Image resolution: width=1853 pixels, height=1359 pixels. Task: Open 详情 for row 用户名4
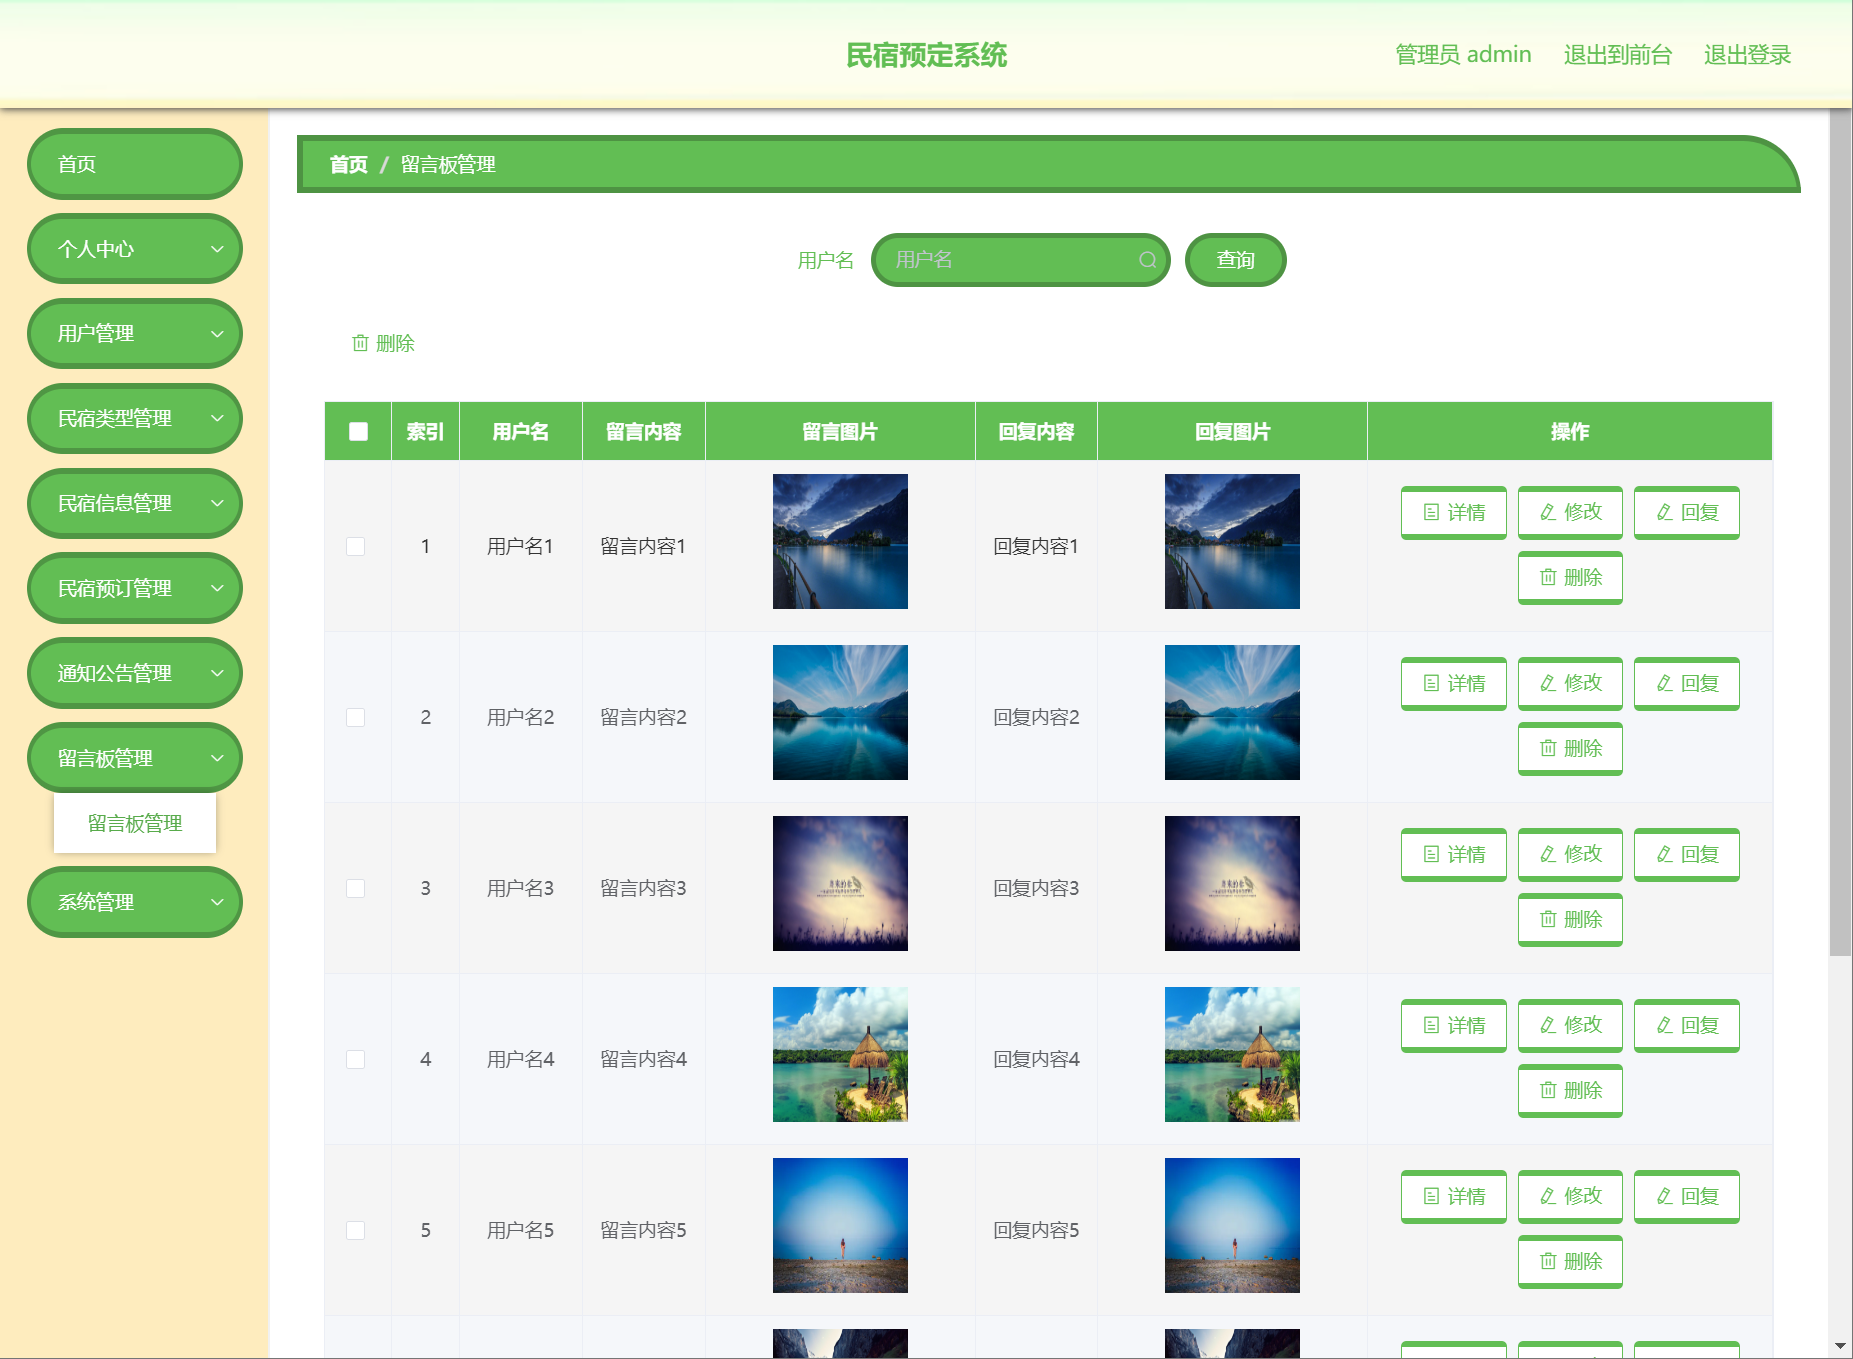[1453, 1025]
